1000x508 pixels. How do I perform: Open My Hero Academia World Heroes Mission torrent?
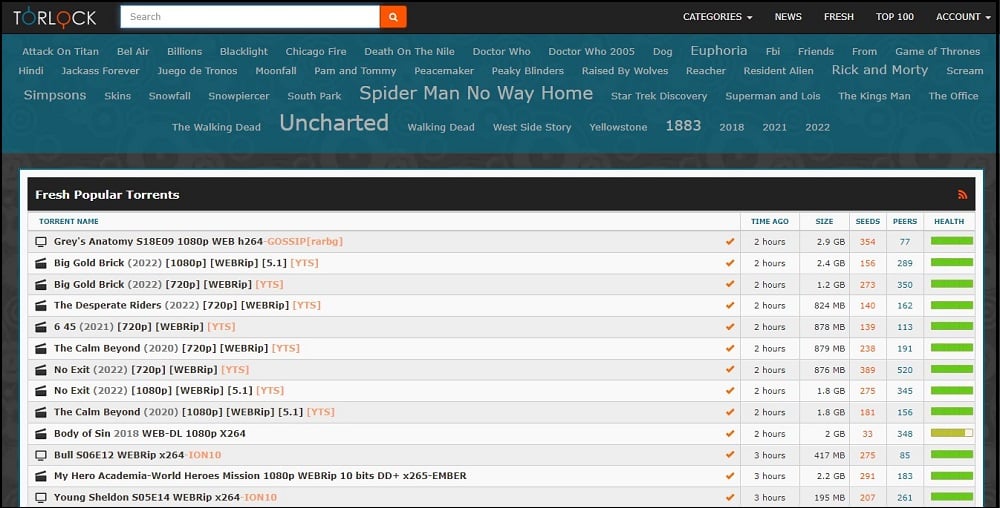[260, 476]
